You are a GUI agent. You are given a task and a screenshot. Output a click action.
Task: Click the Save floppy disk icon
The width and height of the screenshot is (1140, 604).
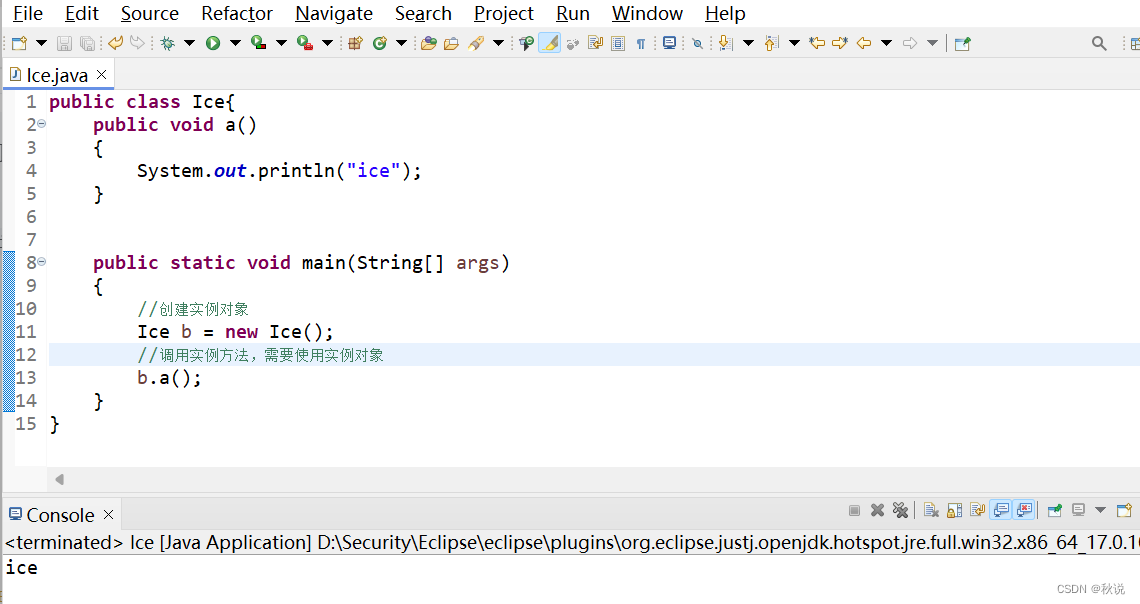65,44
